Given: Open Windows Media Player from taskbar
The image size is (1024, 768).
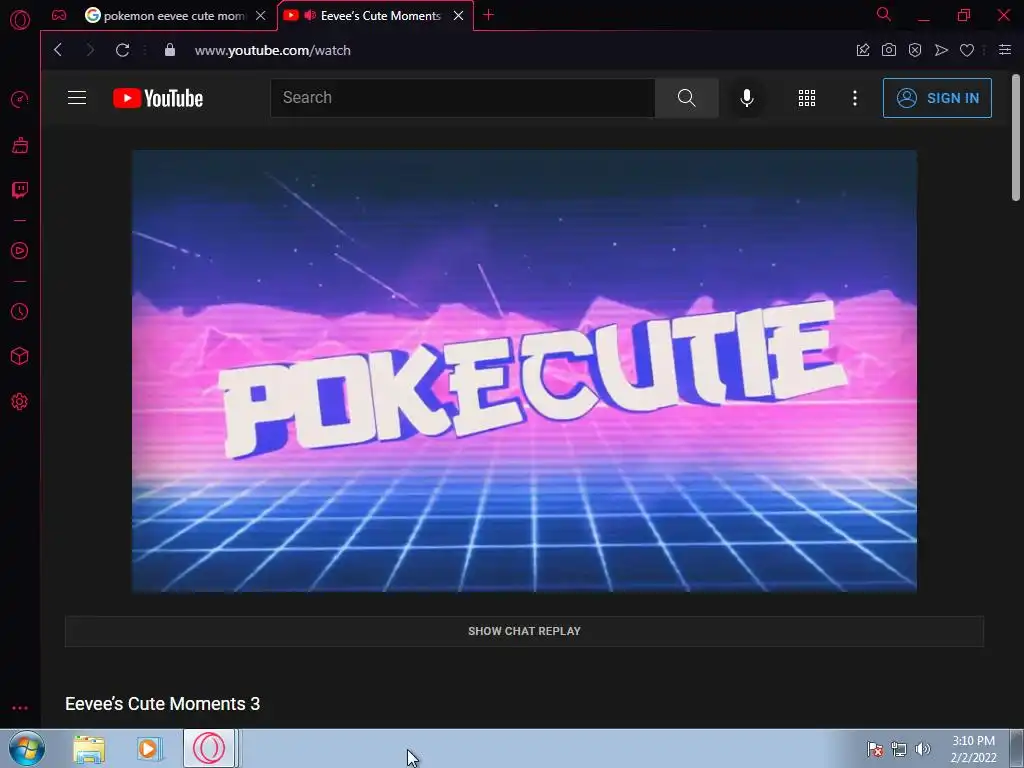Looking at the screenshot, I should pyautogui.click(x=149, y=749).
